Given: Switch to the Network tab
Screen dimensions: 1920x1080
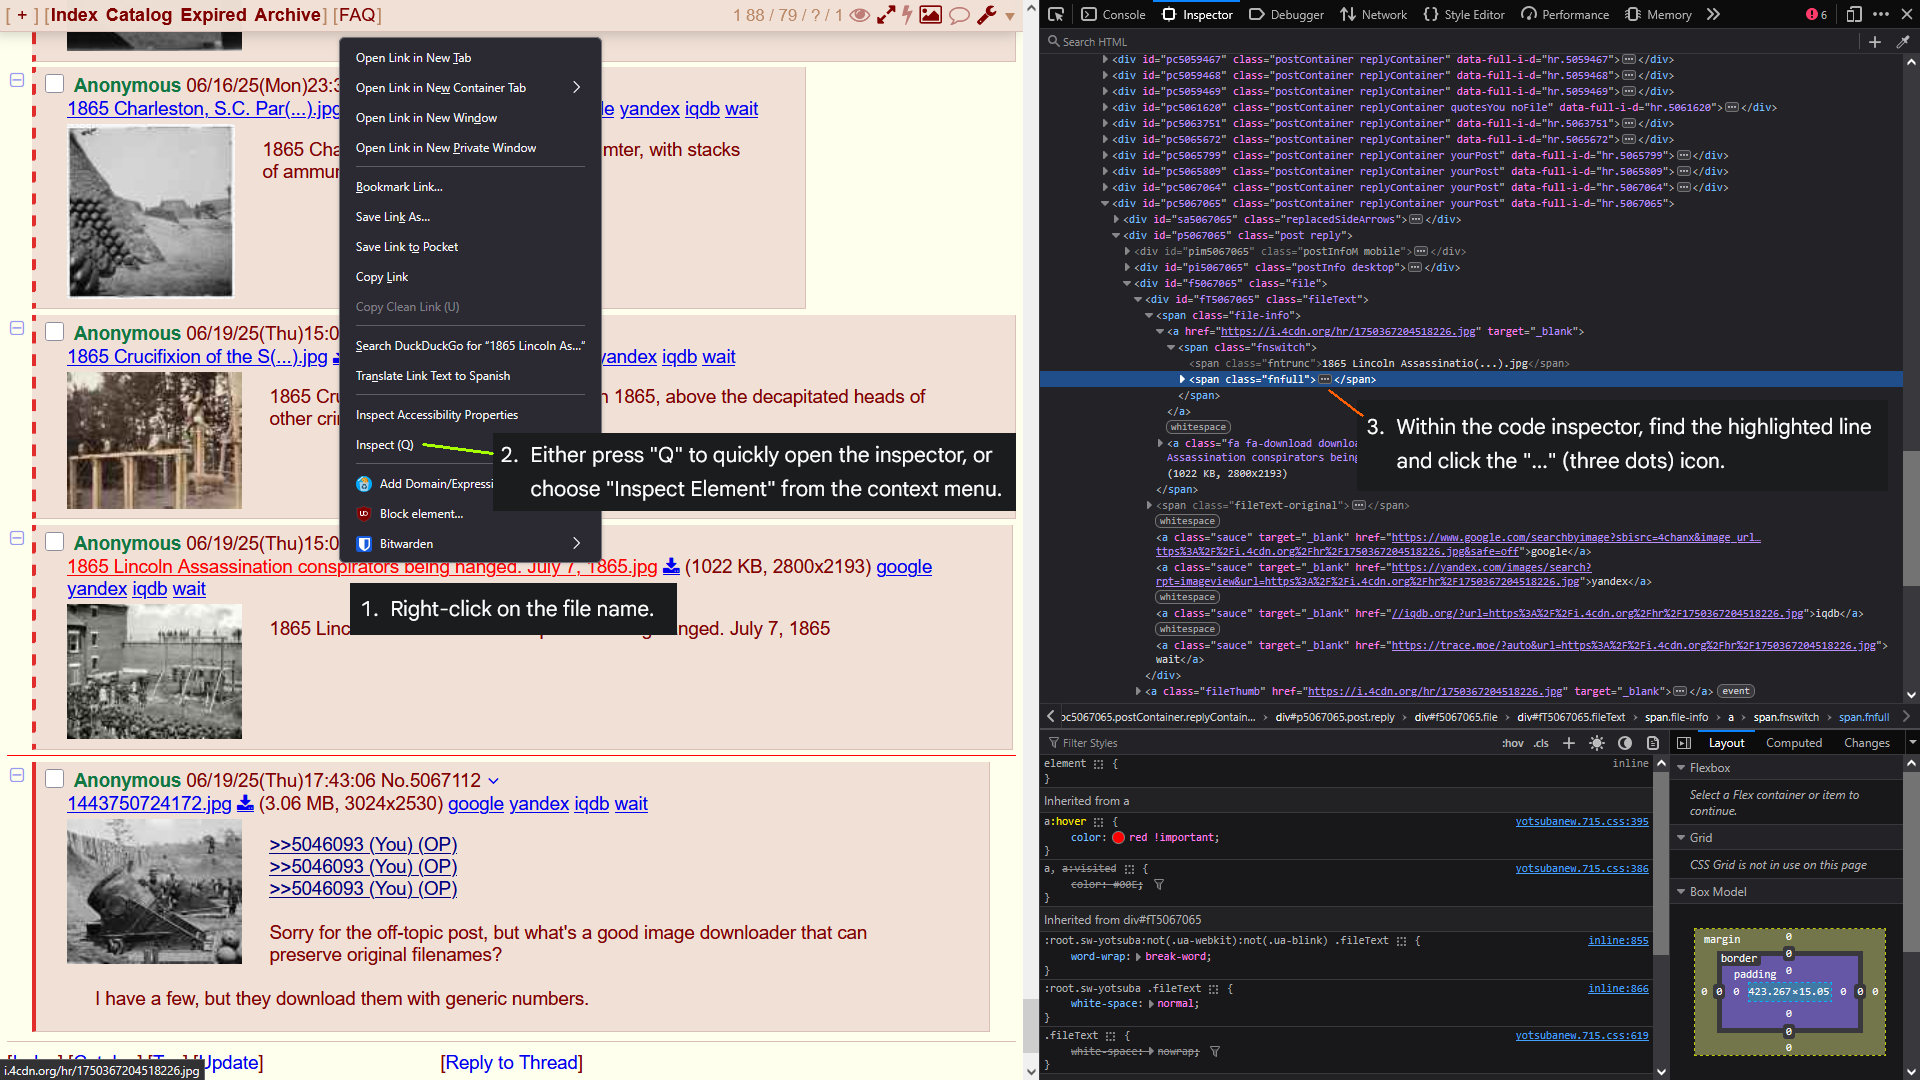Looking at the screenshot, I should (x=1373, y=14).
